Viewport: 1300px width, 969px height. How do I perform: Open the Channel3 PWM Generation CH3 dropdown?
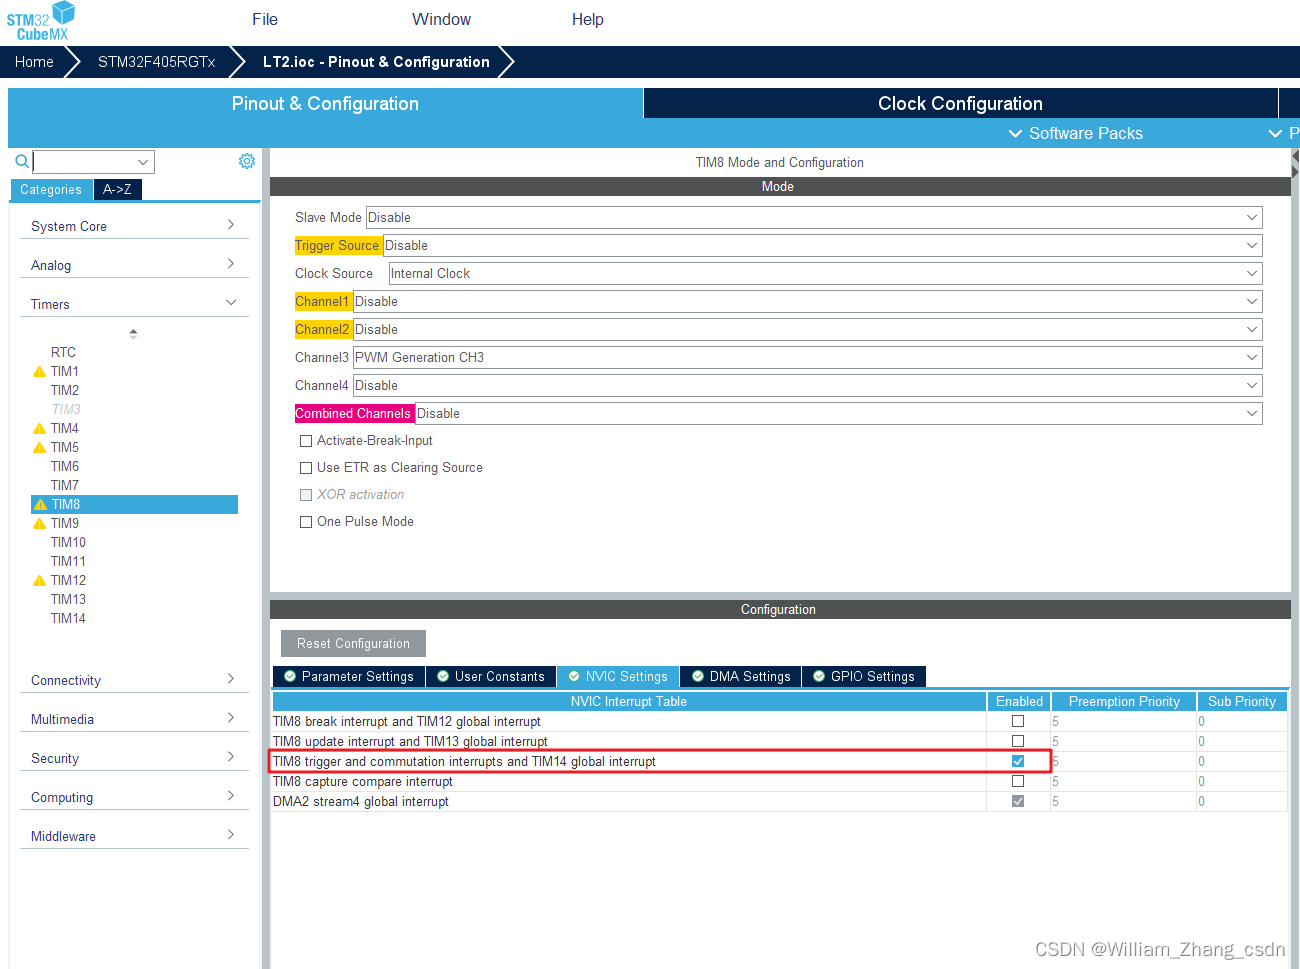808,357
